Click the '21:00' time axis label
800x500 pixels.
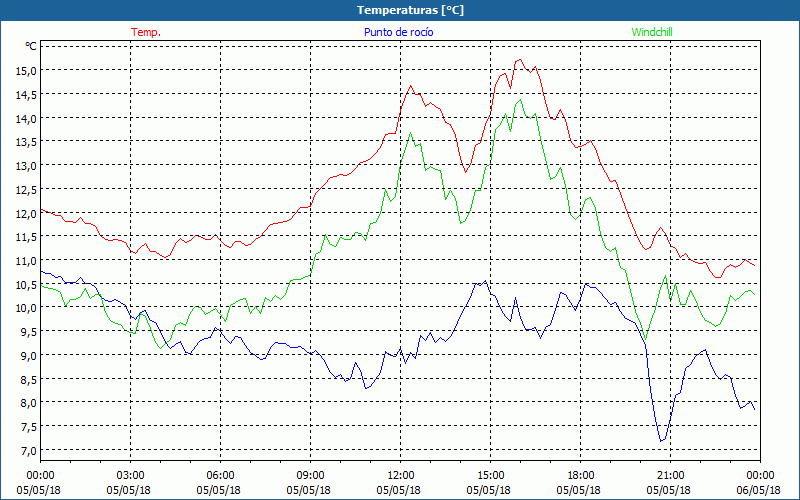[670, 476]
